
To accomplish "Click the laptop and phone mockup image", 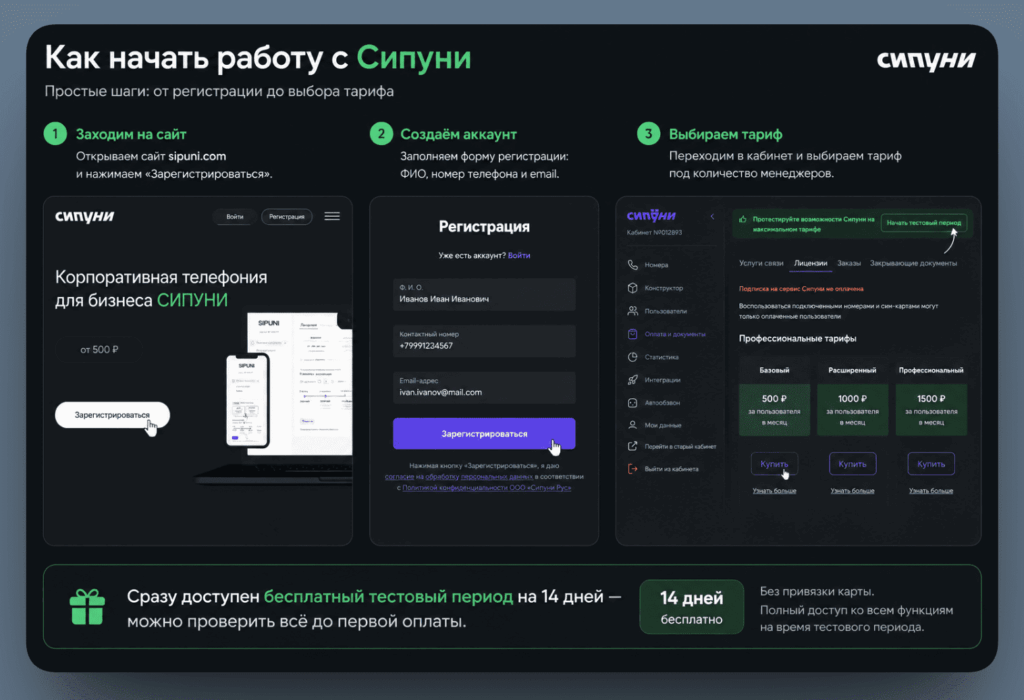I will 274,398.
